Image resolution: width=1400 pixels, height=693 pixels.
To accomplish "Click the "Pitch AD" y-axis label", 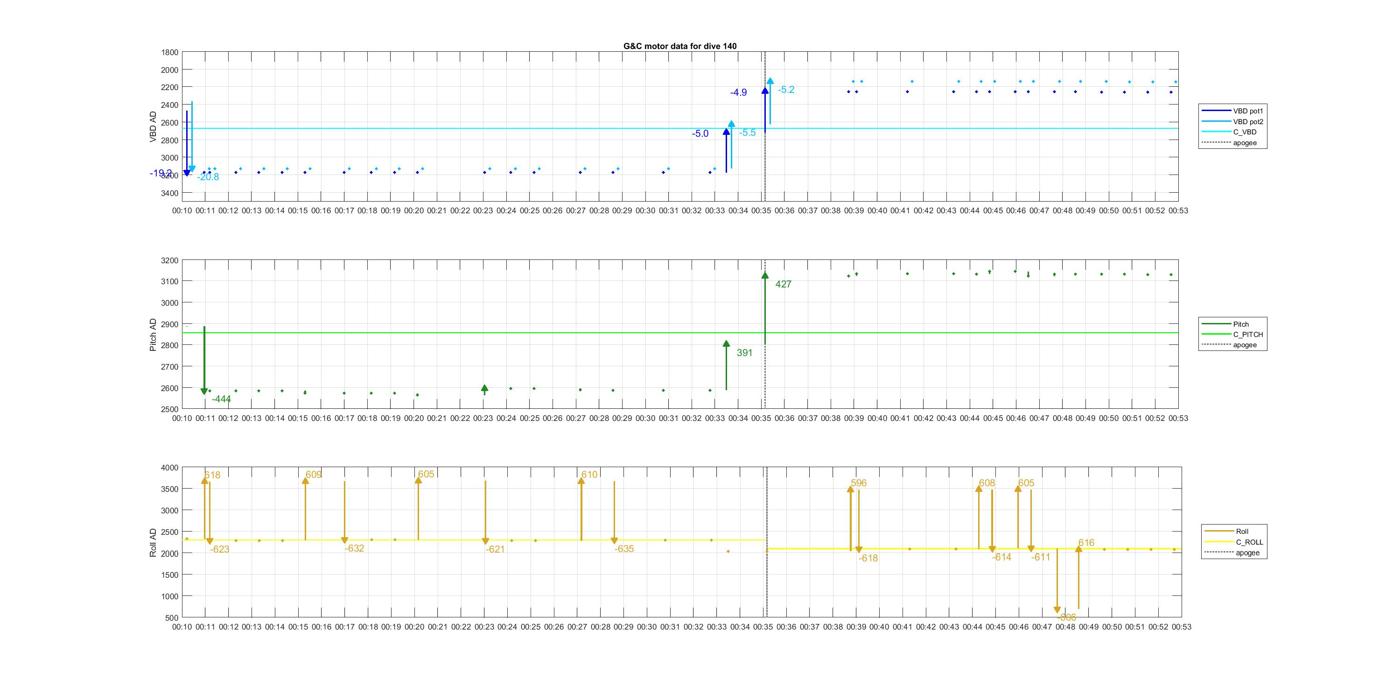I will pyautogui.click(x=154, y=335).
